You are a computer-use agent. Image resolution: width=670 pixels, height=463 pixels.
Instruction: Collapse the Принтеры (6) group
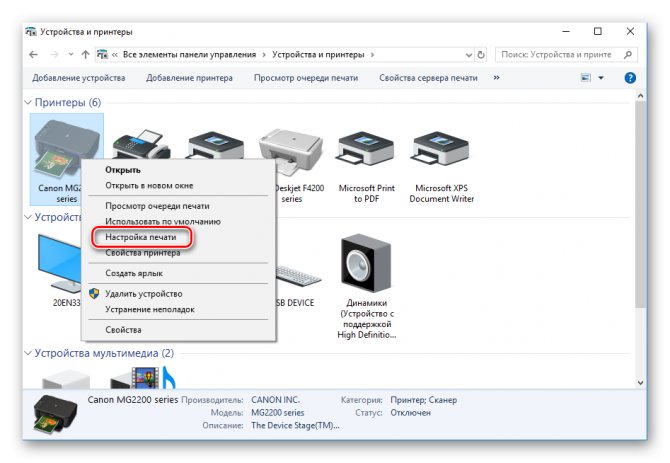coord(28,103)
